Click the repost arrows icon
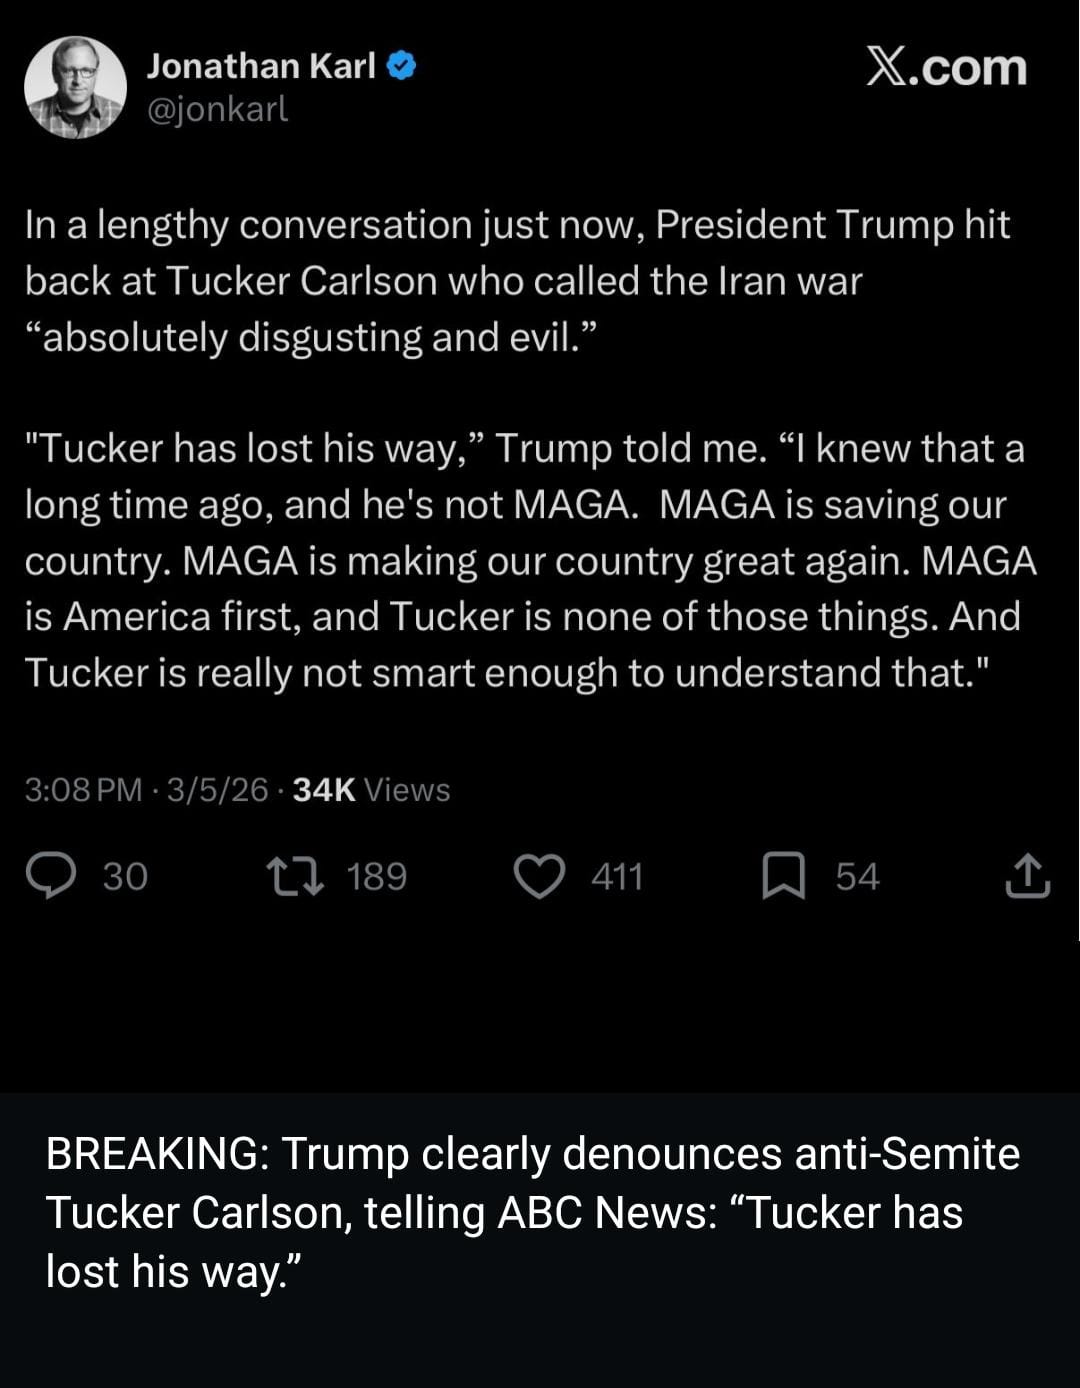 click(x=295, y=876)
